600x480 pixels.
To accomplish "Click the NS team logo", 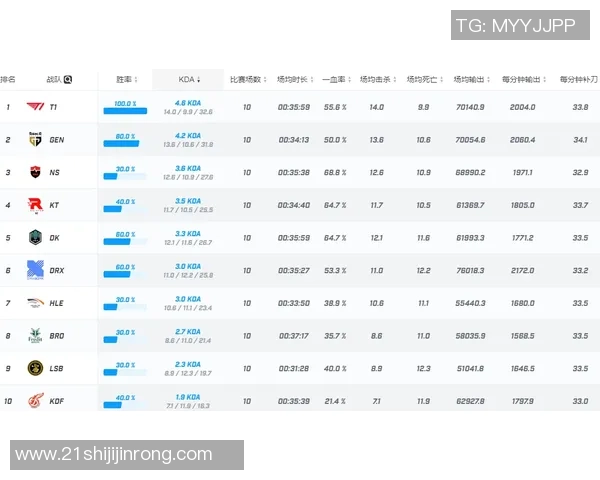I will pyautogui.click(x=34, y=173).
